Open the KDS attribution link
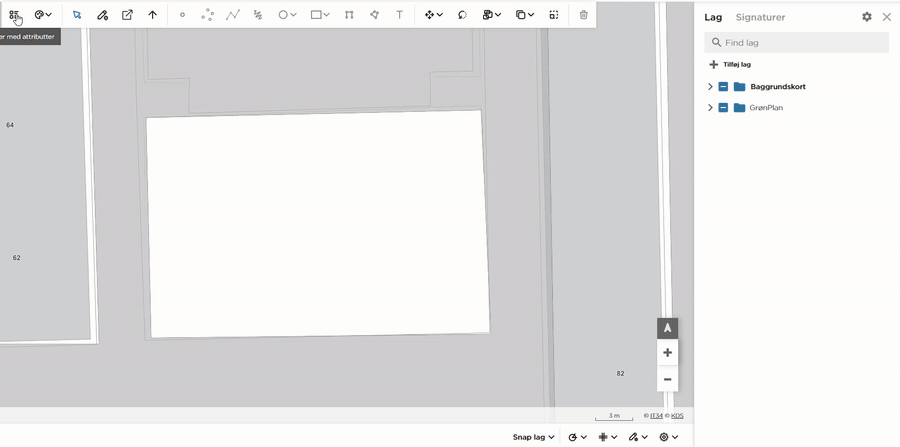Screen dimensions: 900x447 pyautogui.click(x=677, y=415)
